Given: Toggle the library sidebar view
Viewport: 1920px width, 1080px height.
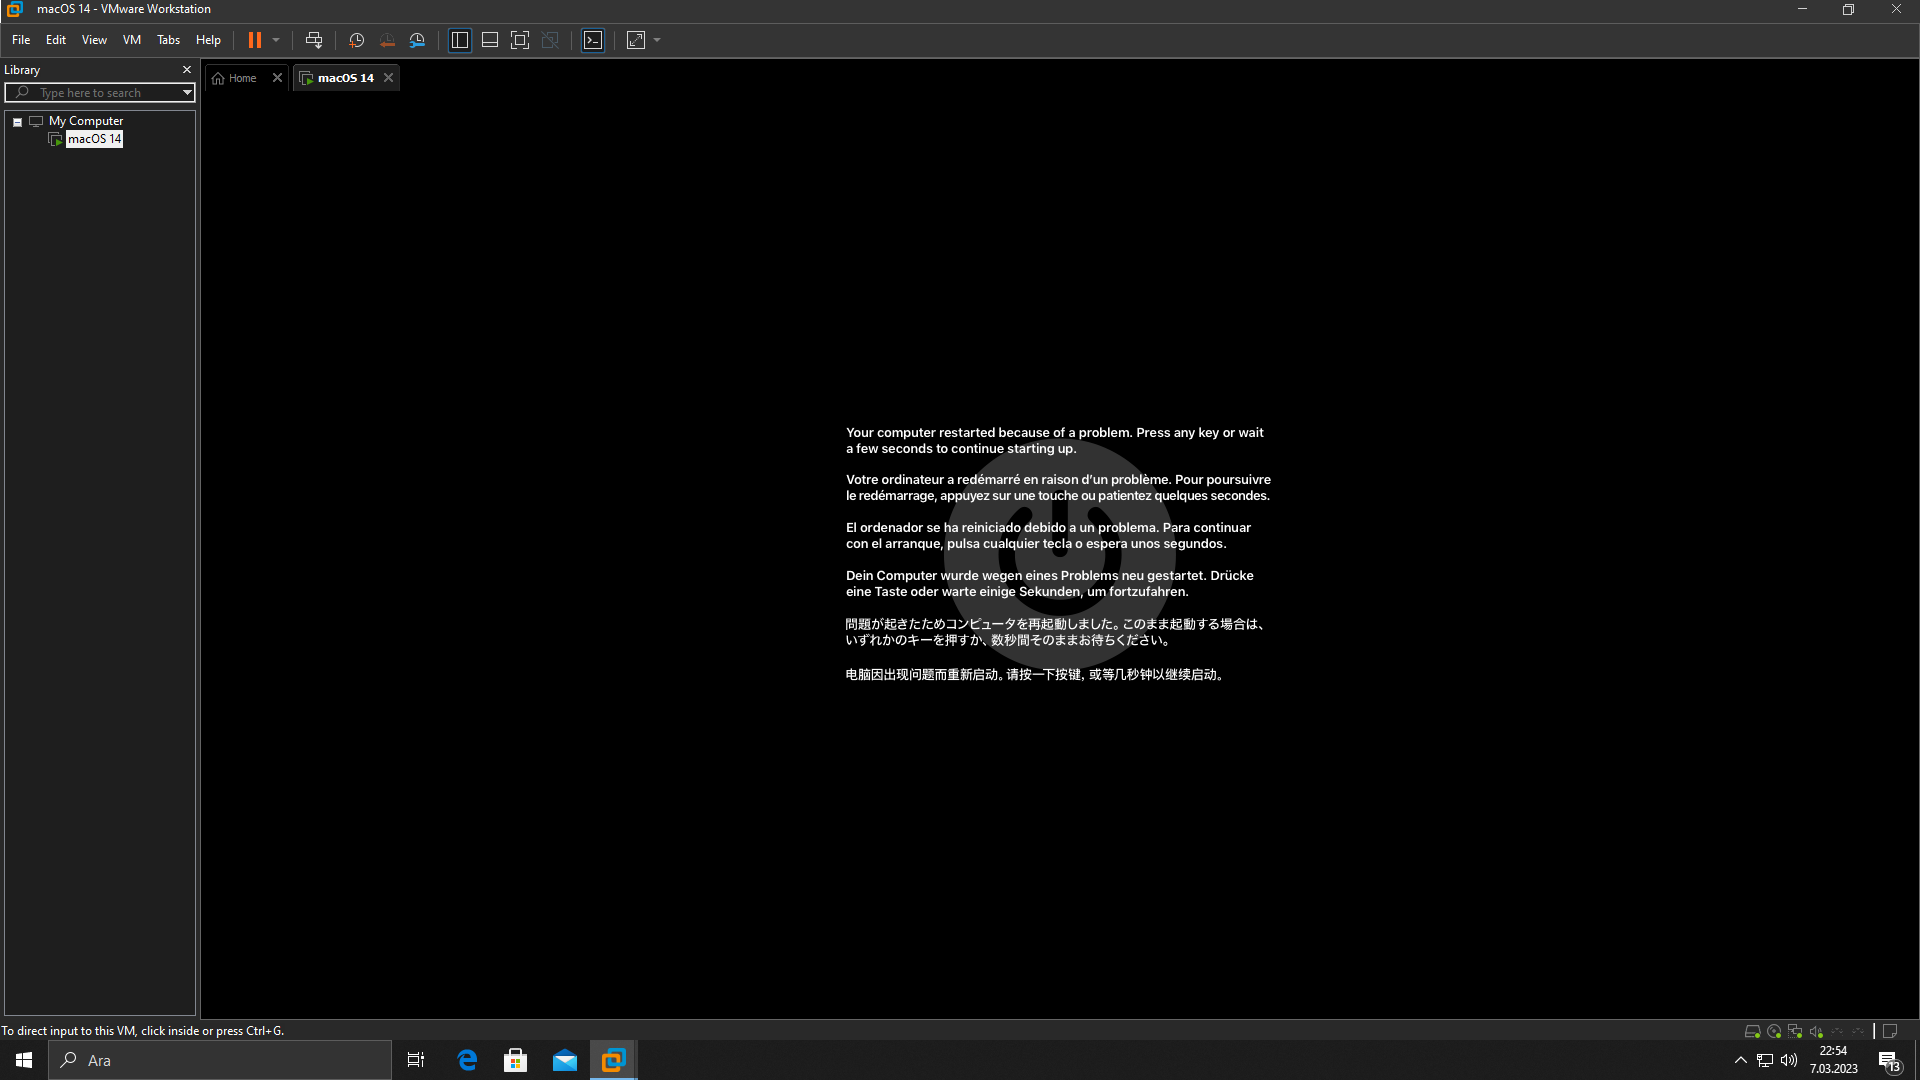Looking at the screenshot, I should pyautogui.click(x=460, y=40).
